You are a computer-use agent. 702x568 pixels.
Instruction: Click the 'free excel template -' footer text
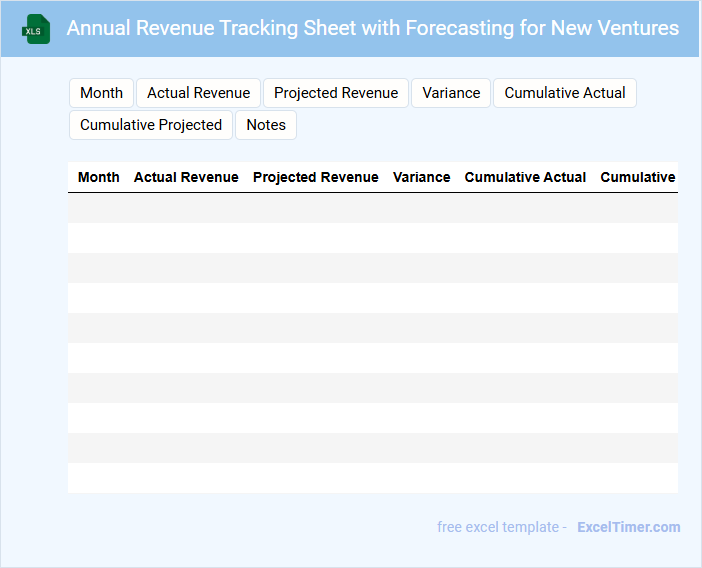502,527
